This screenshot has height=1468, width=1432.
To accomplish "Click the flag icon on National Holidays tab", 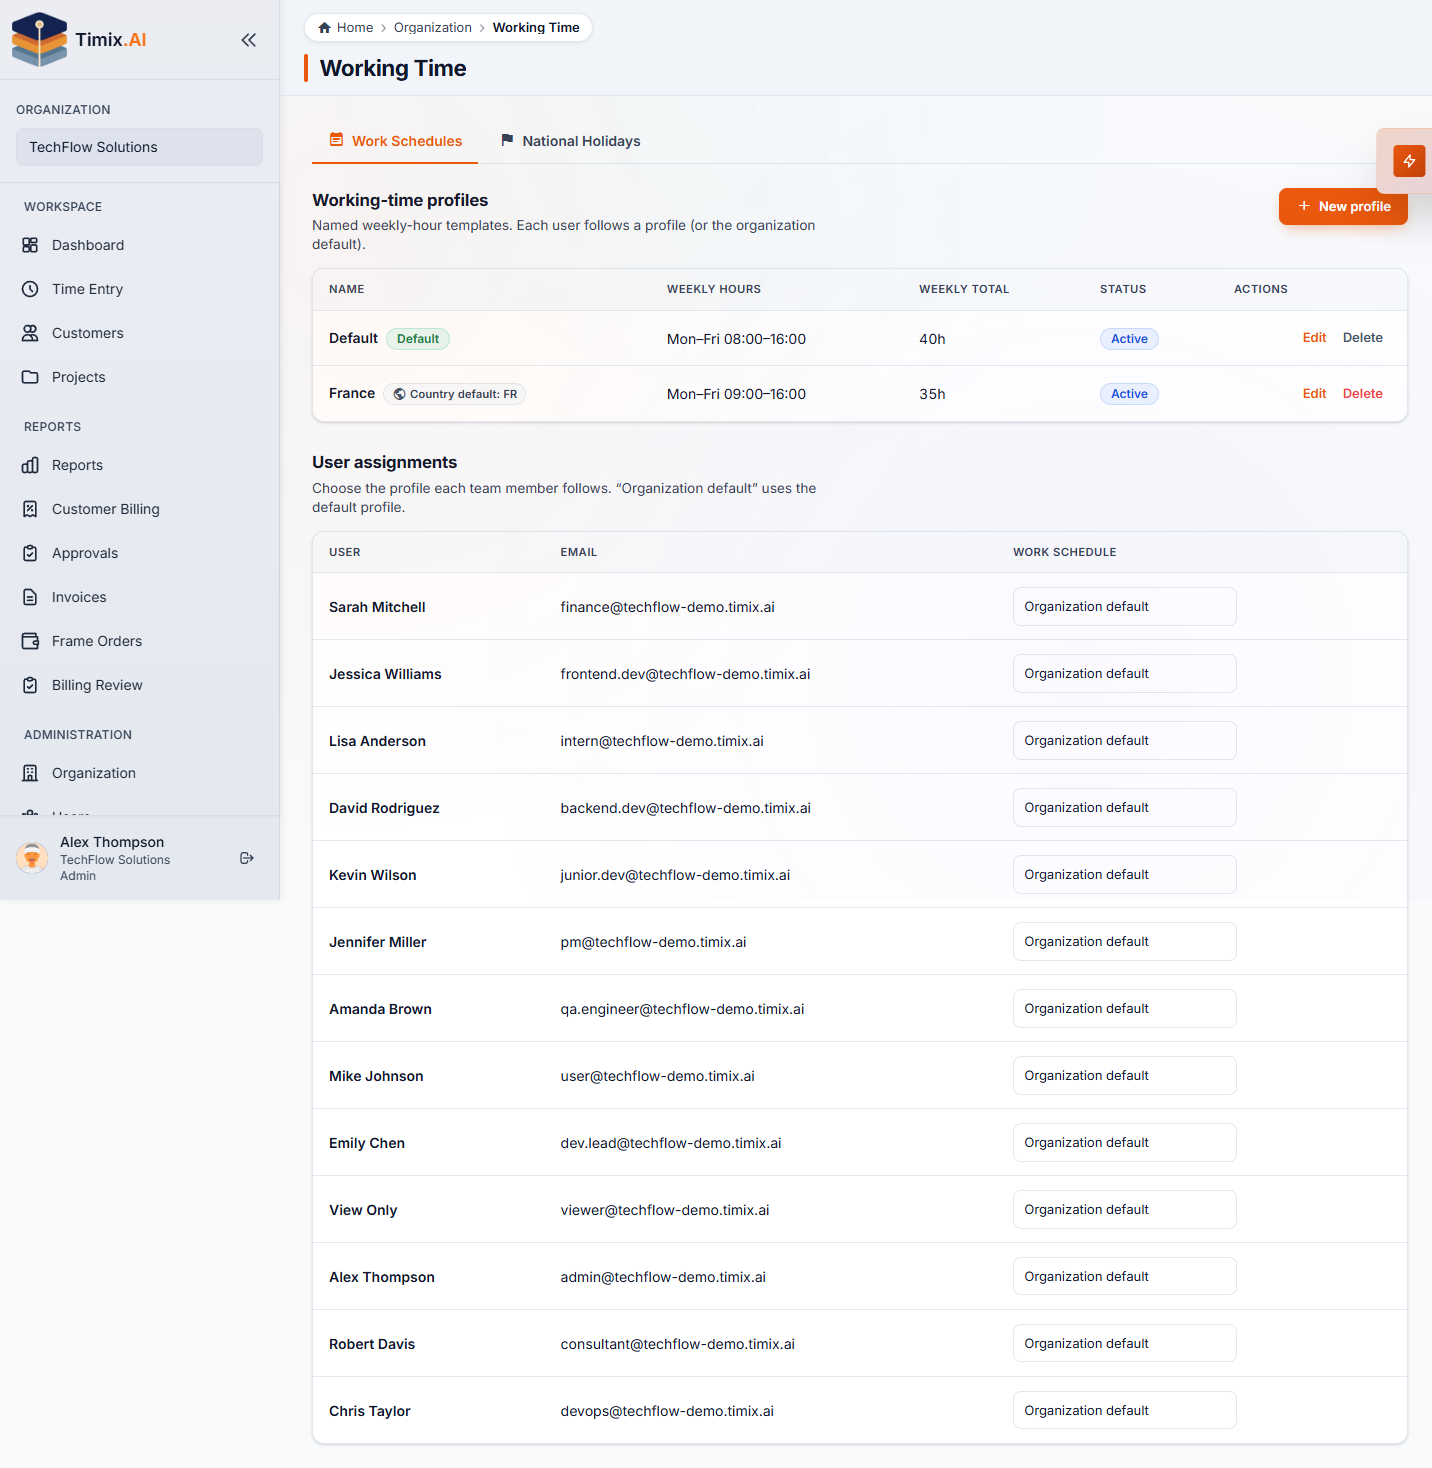I will coord(507,140).
